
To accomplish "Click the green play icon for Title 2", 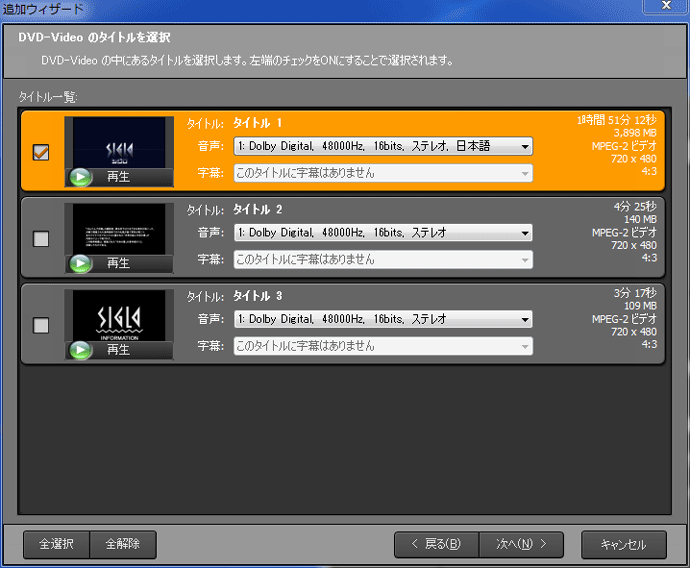I will click(x=81, y=263).
